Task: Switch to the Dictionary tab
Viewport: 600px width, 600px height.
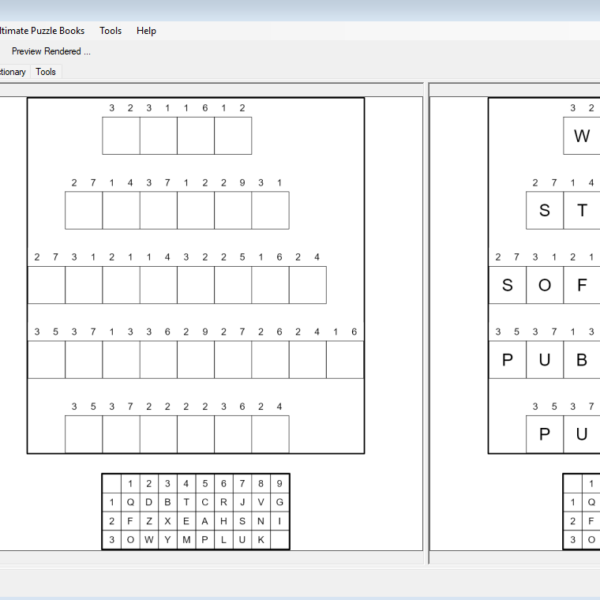Action: pos(12,72)
